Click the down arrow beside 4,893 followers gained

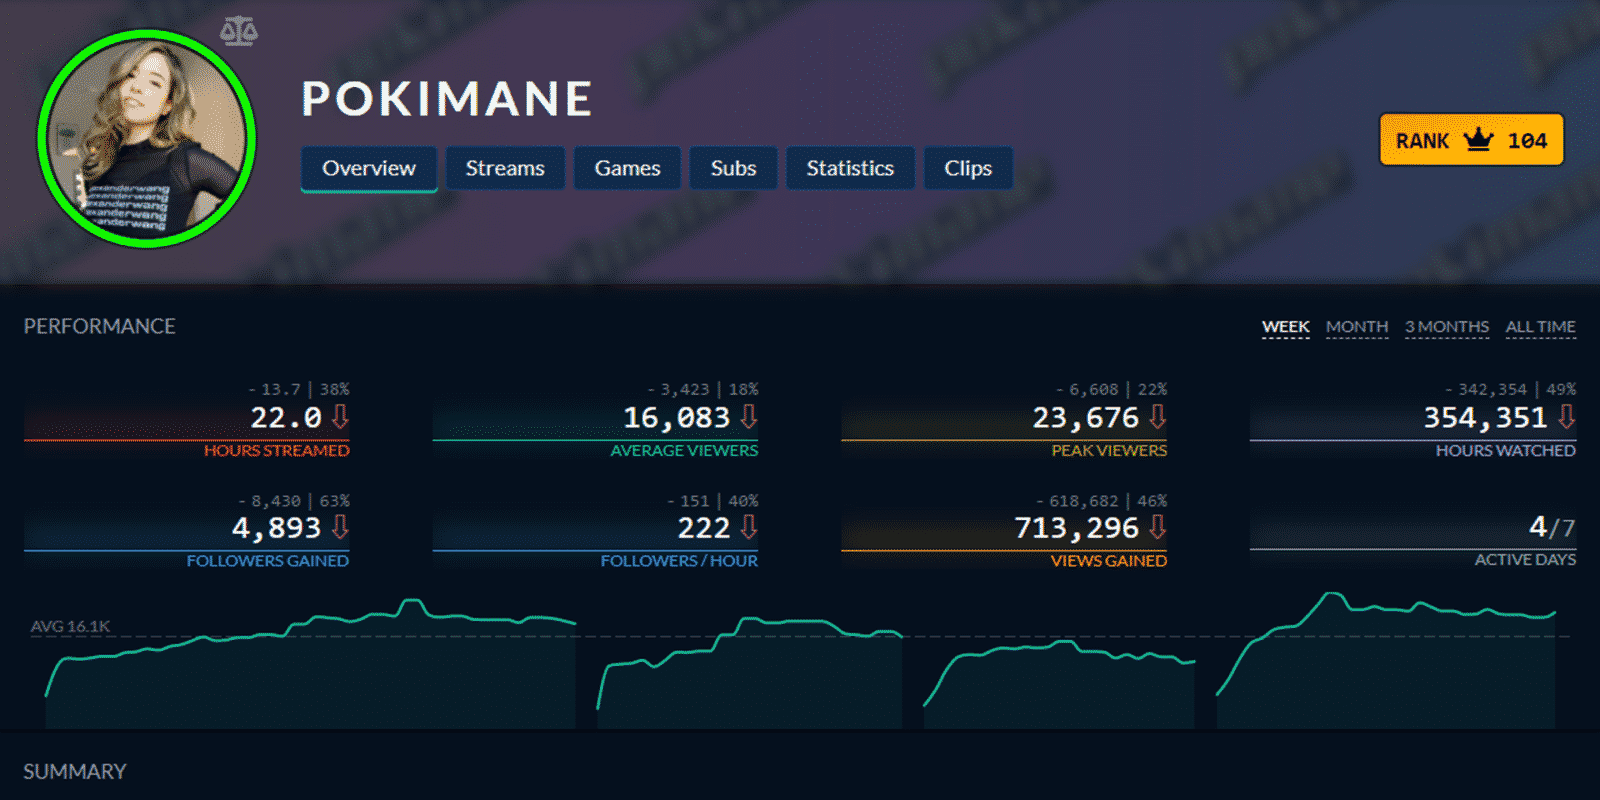coord(340,526)
